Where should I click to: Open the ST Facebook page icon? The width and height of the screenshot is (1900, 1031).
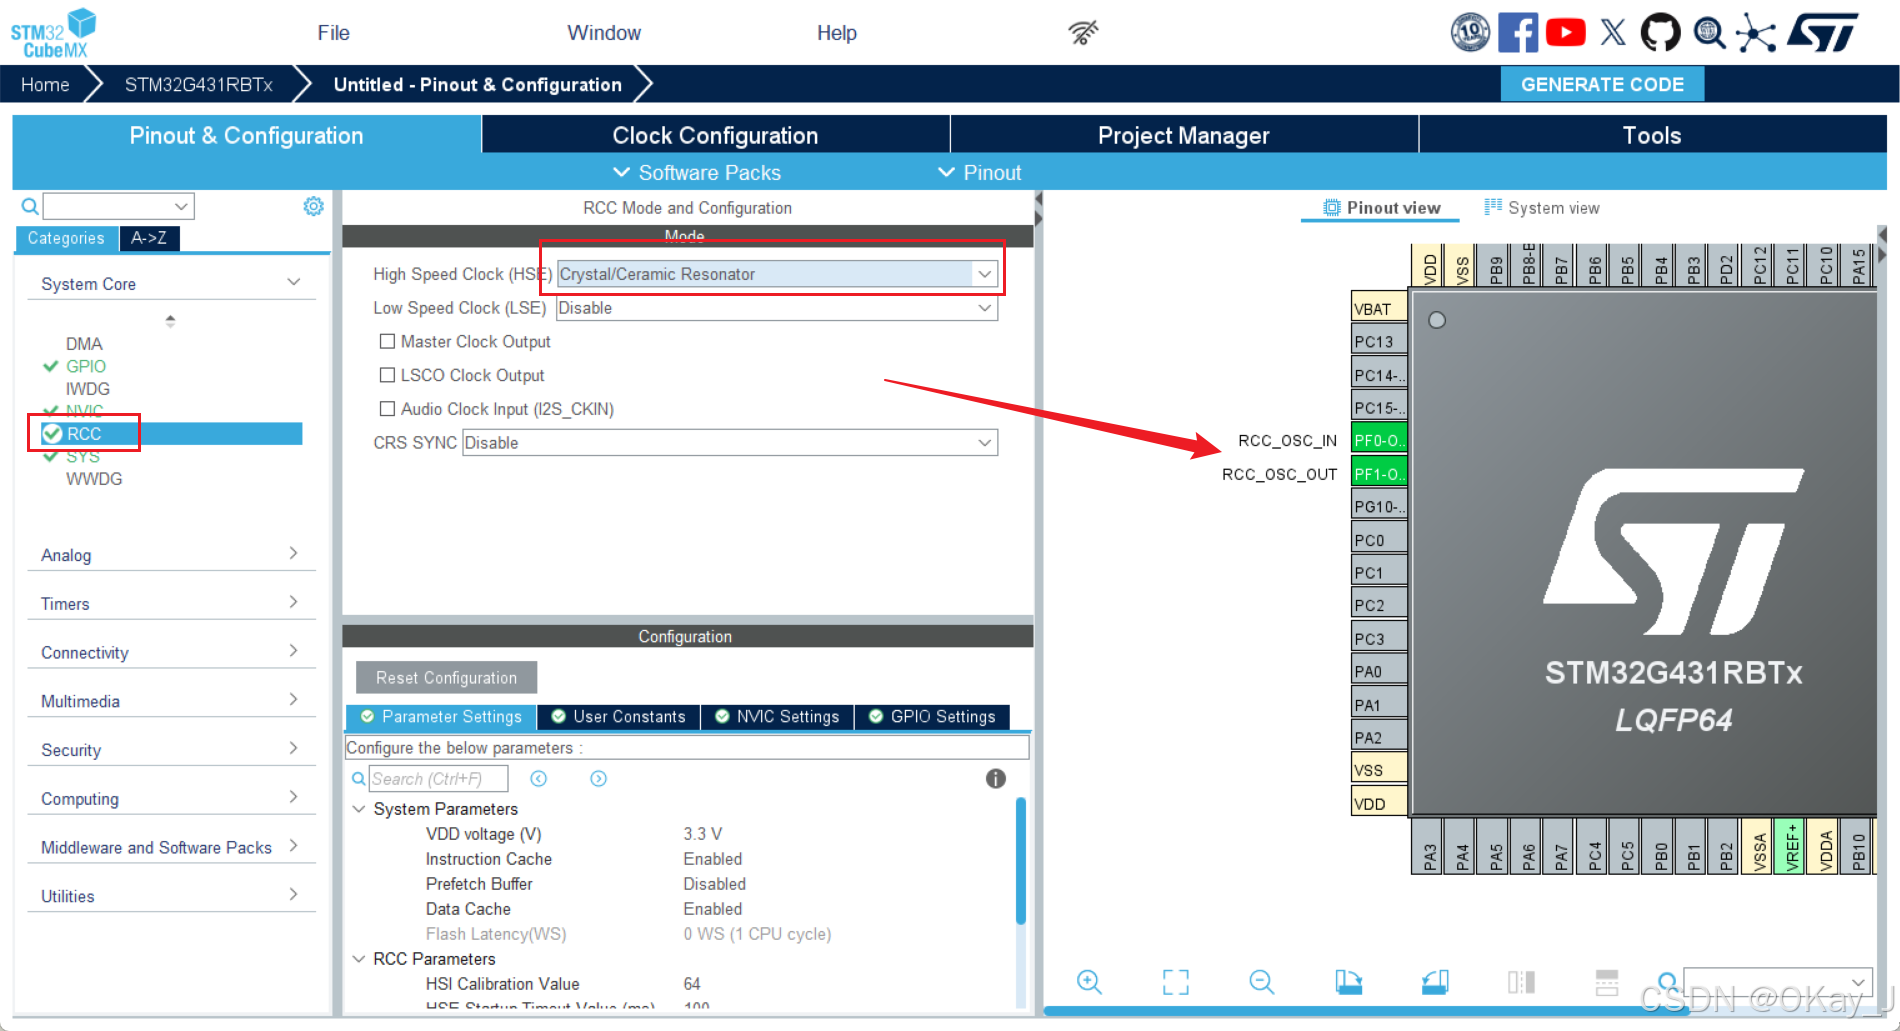click(x=1518, y=32)
